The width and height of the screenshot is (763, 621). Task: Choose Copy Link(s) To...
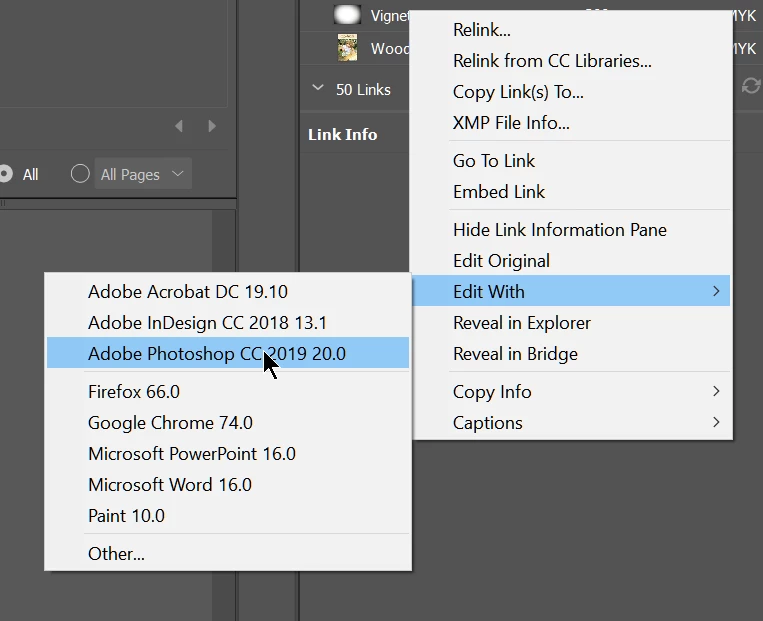571,92
